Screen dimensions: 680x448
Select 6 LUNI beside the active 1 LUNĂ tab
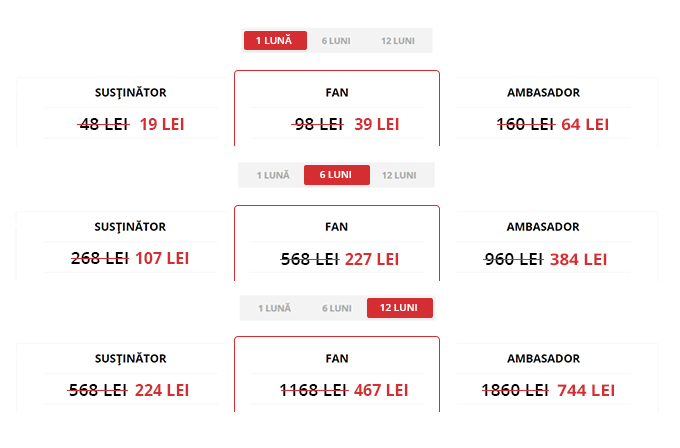[336, 41]
